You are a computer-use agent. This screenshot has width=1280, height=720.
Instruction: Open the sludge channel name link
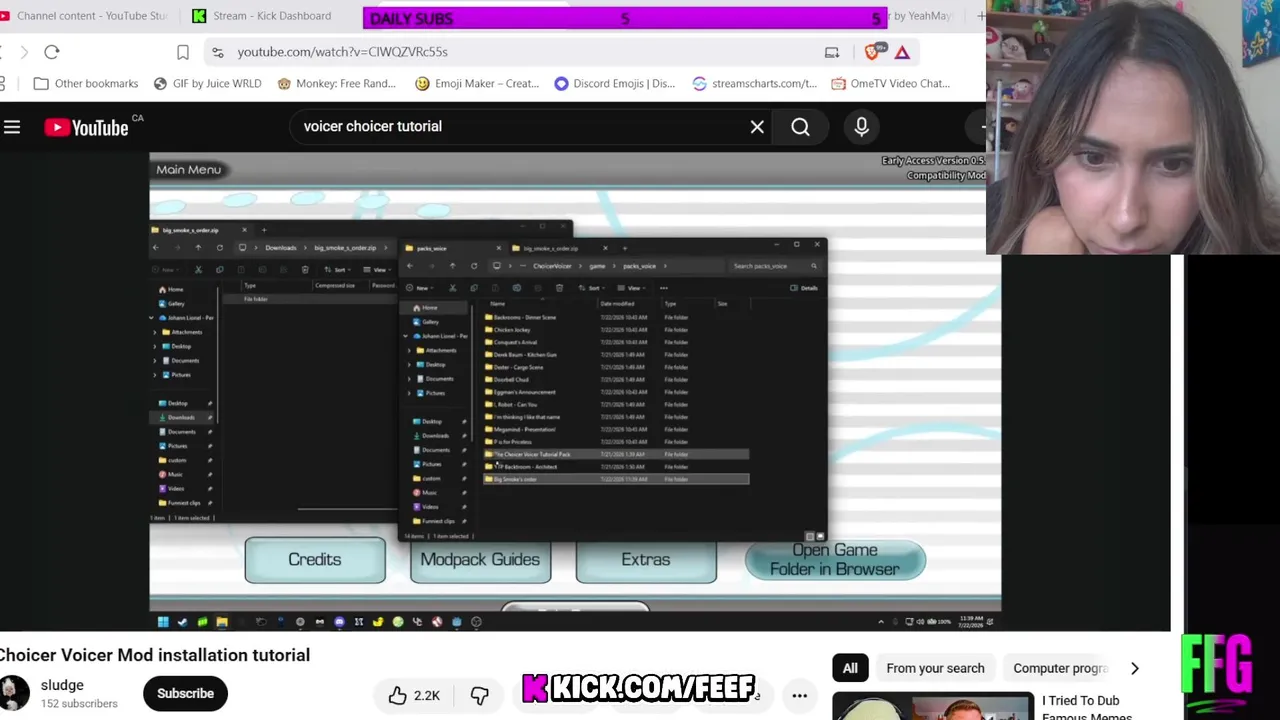pyautogui.click(x=62, y=686)
